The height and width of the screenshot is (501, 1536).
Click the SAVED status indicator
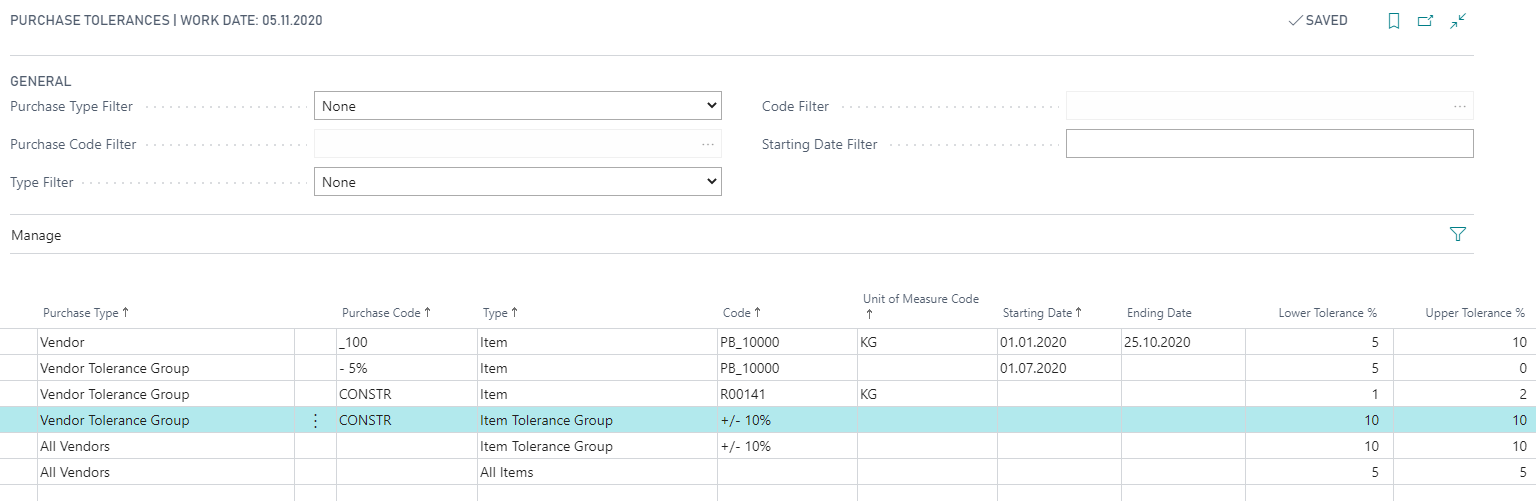(x=1318, y=20)
